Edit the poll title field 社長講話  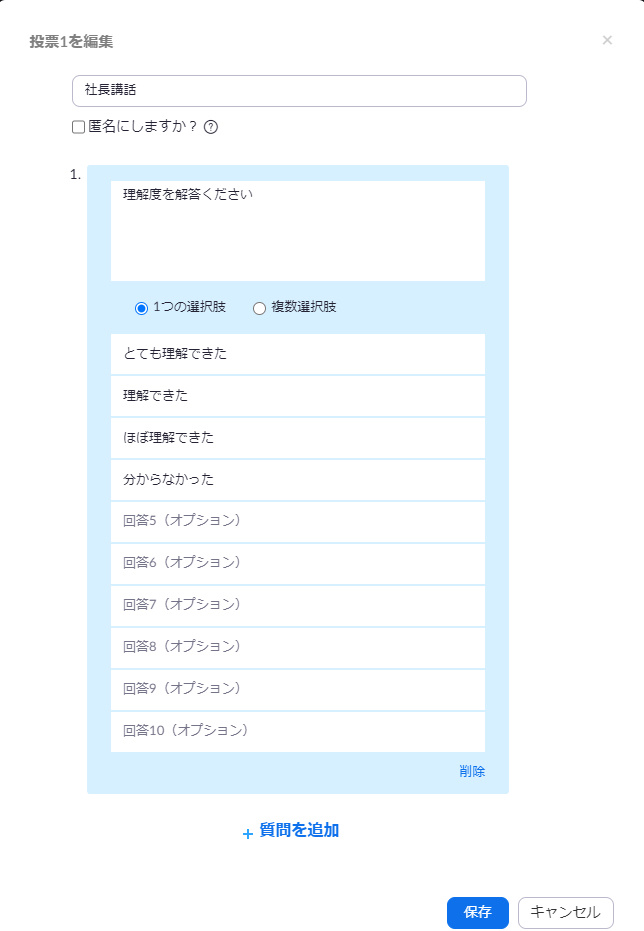(x=299, y=91)
